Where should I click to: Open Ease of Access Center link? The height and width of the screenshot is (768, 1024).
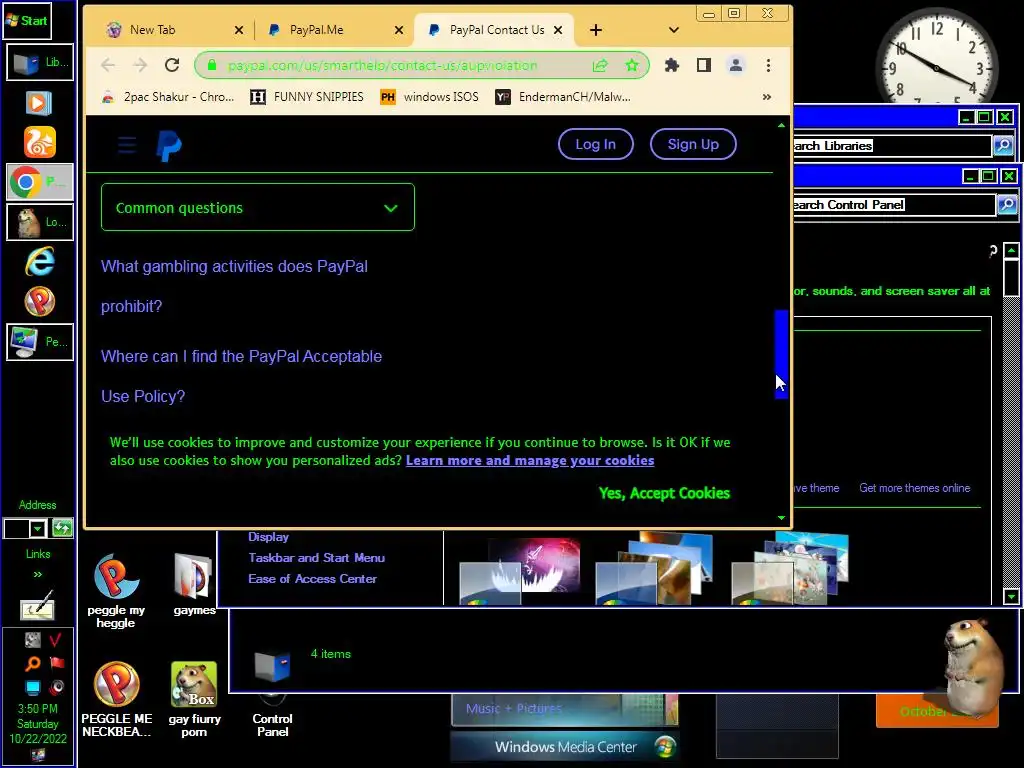point(312,579)
